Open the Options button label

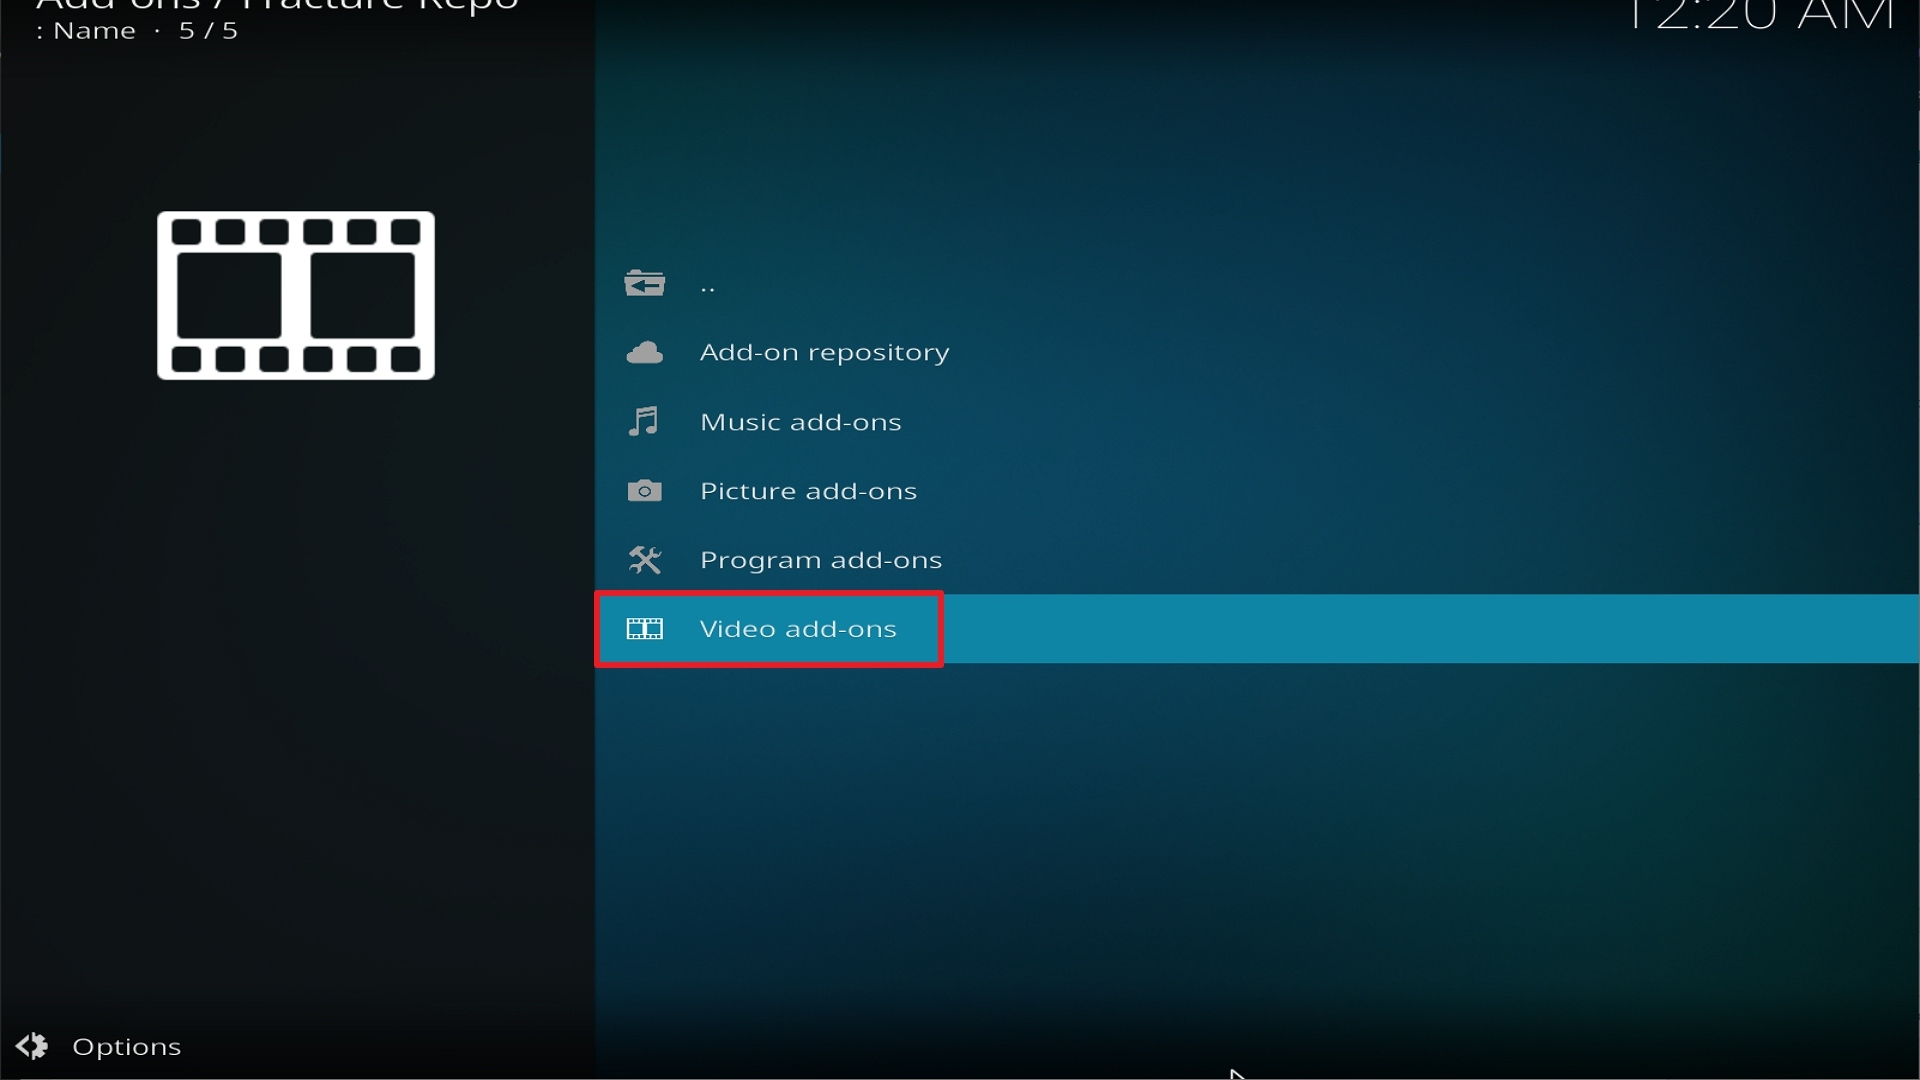126,1047
